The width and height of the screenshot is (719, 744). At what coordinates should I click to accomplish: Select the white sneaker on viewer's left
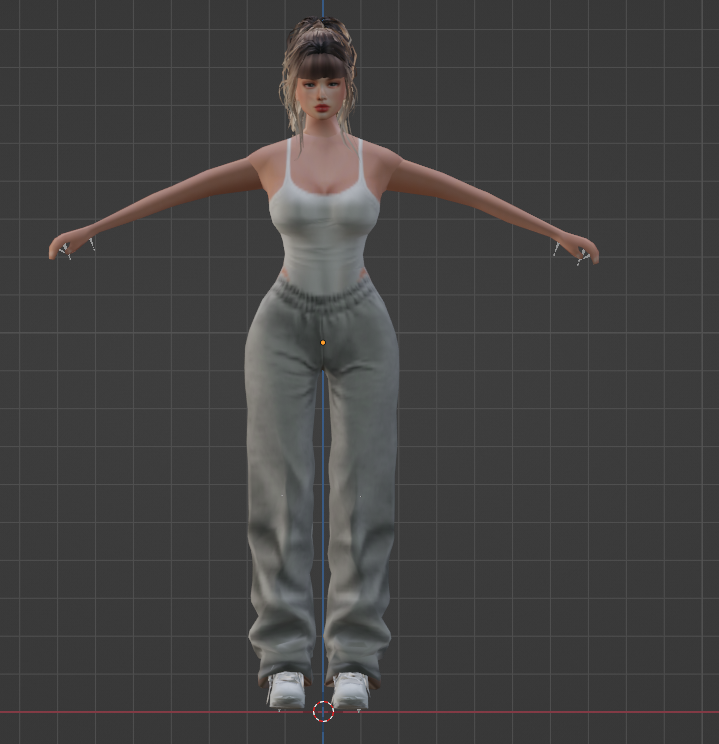point(286,689)
